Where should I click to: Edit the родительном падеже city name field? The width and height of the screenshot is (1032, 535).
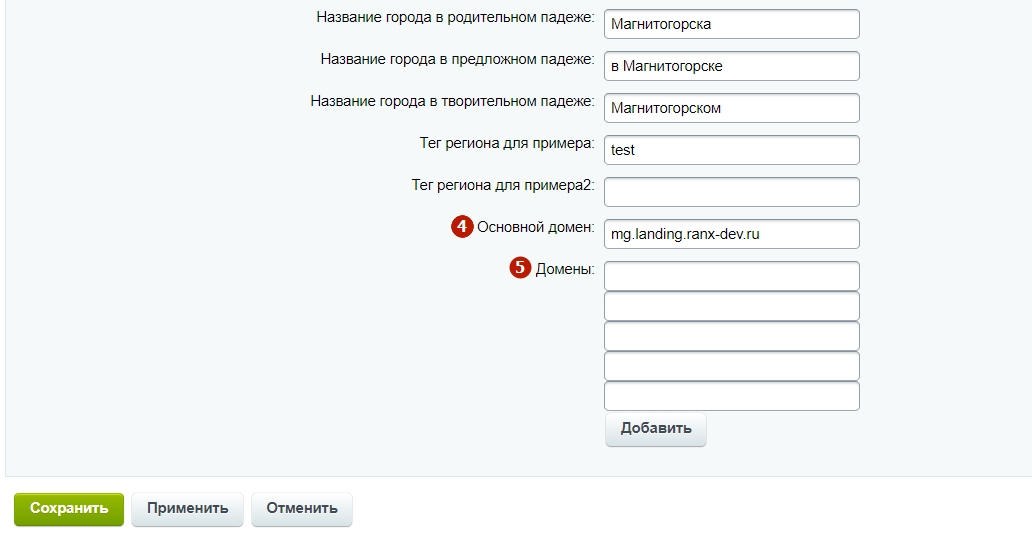click(732, 24)
